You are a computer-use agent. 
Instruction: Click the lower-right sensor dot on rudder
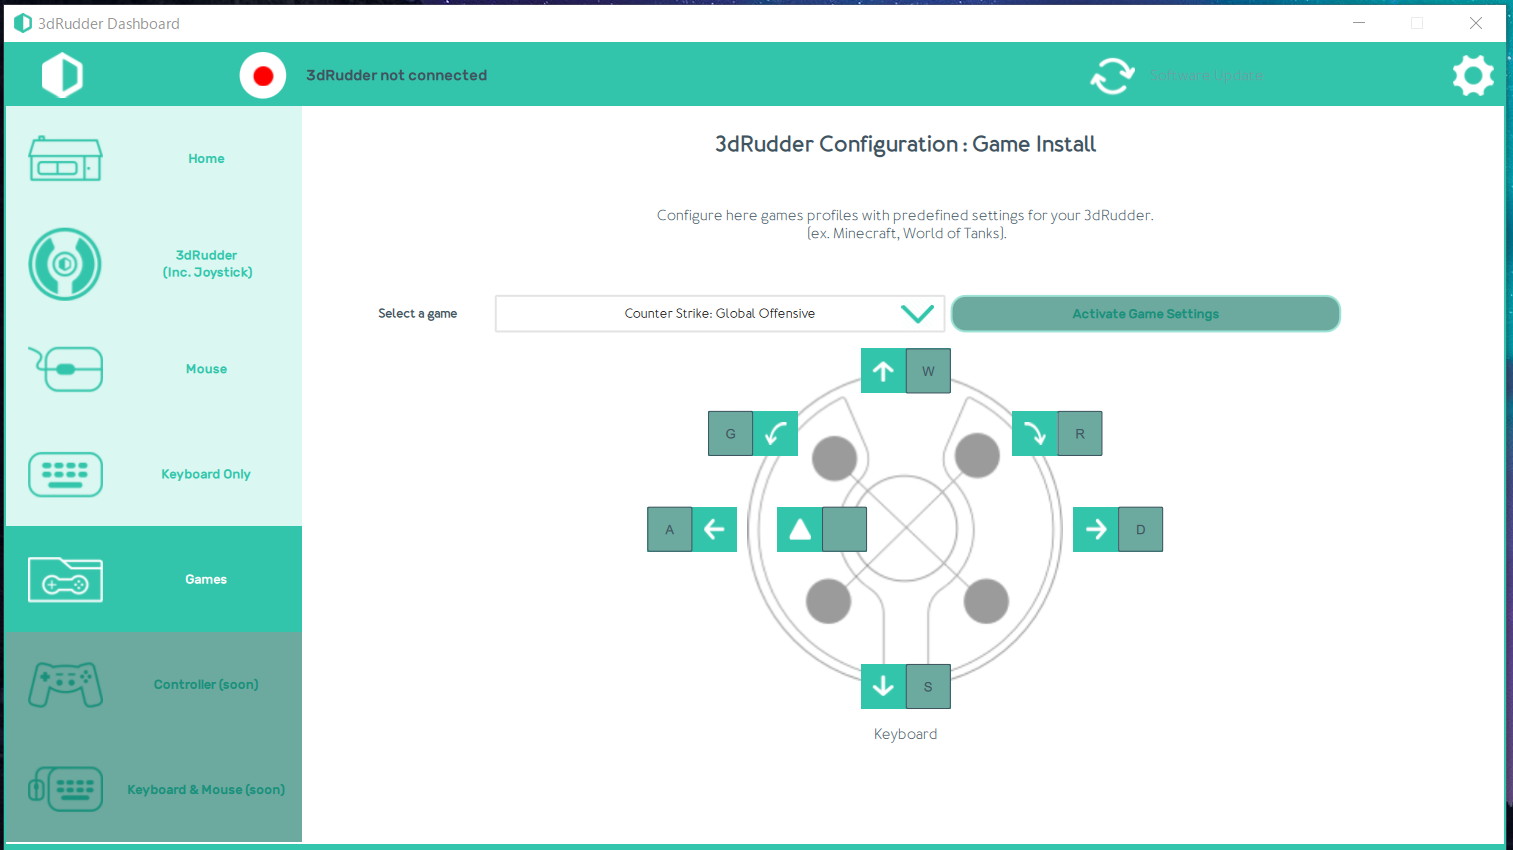tap(986, 601)
